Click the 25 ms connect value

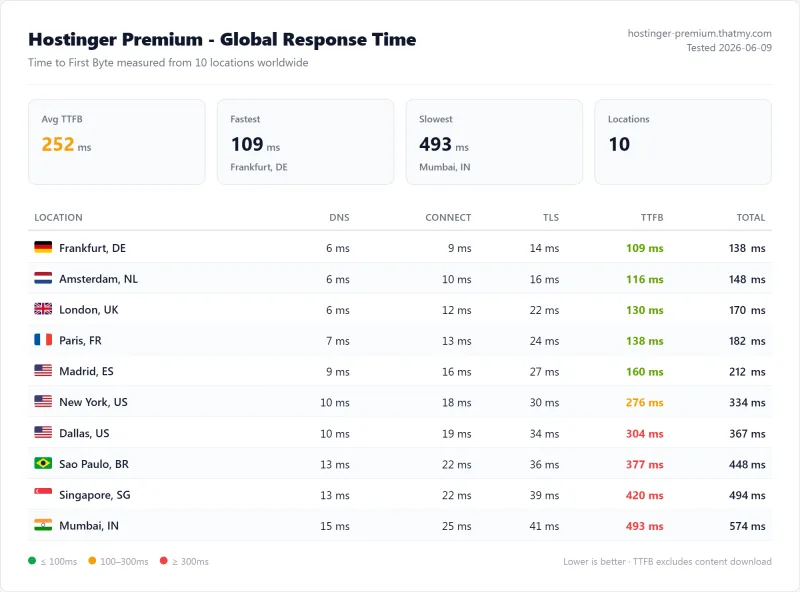(457, 526)
